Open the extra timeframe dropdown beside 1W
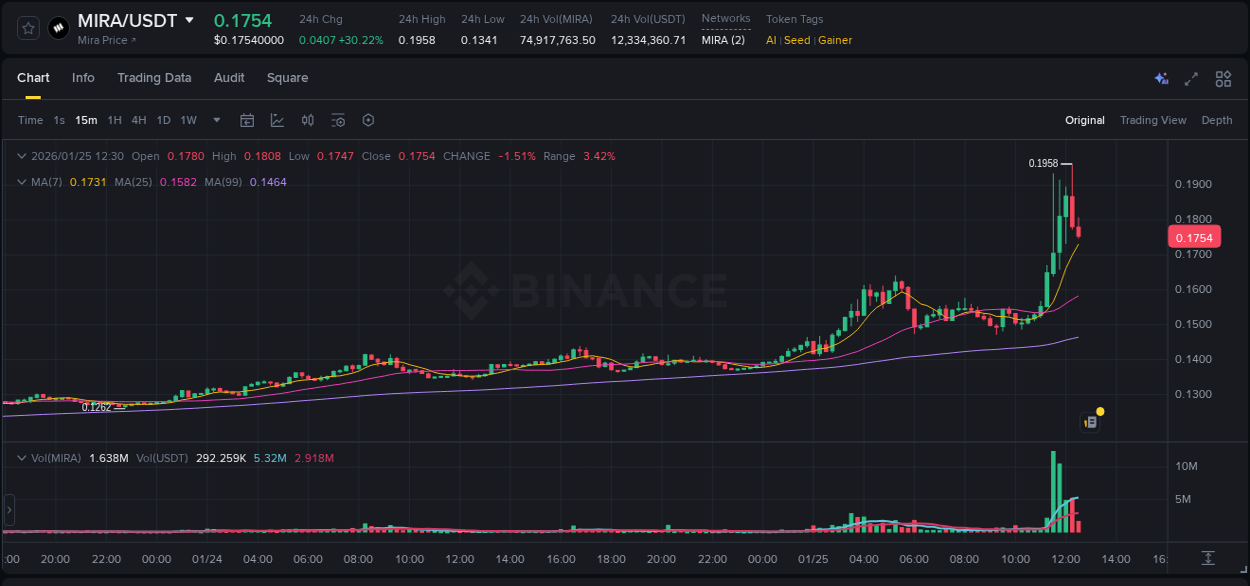Viewport: 1250px width, 586px height. coord(215,120)
